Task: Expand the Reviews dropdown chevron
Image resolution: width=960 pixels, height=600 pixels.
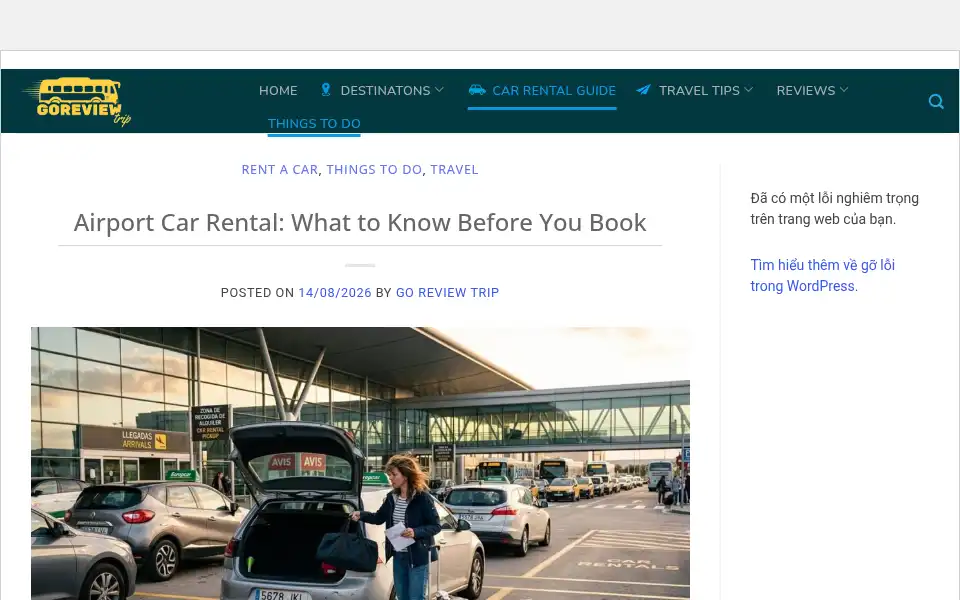Action: point(844,90)
